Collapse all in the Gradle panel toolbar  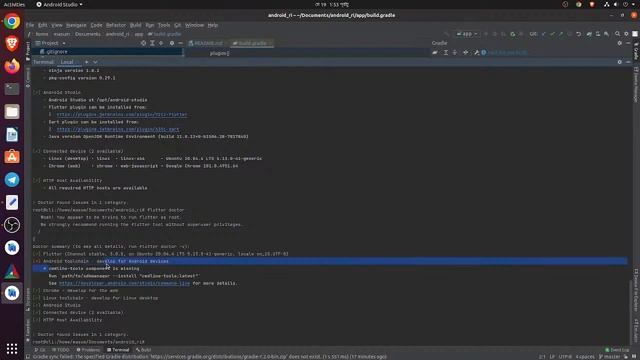tap(455, 52)
